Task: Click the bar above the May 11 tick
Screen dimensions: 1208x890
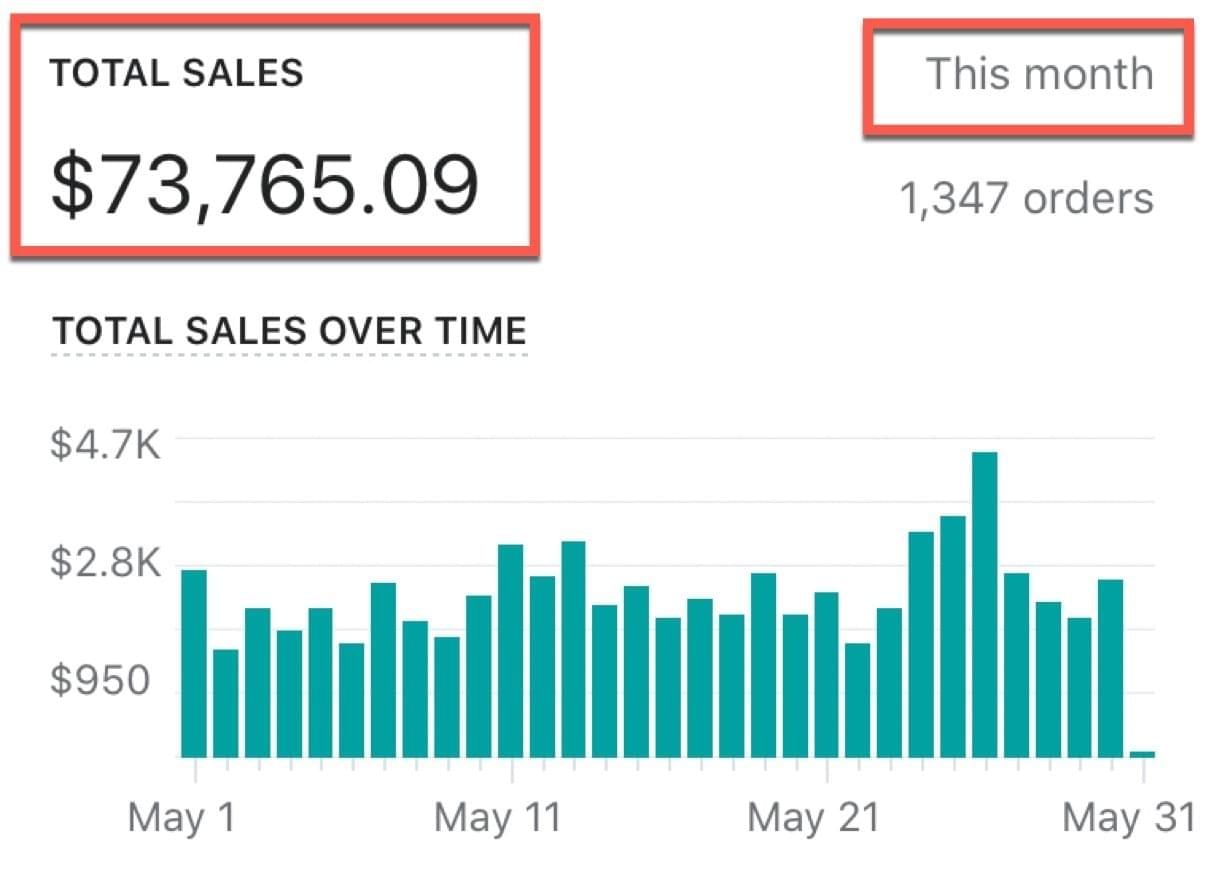Action: coord(510,650)
